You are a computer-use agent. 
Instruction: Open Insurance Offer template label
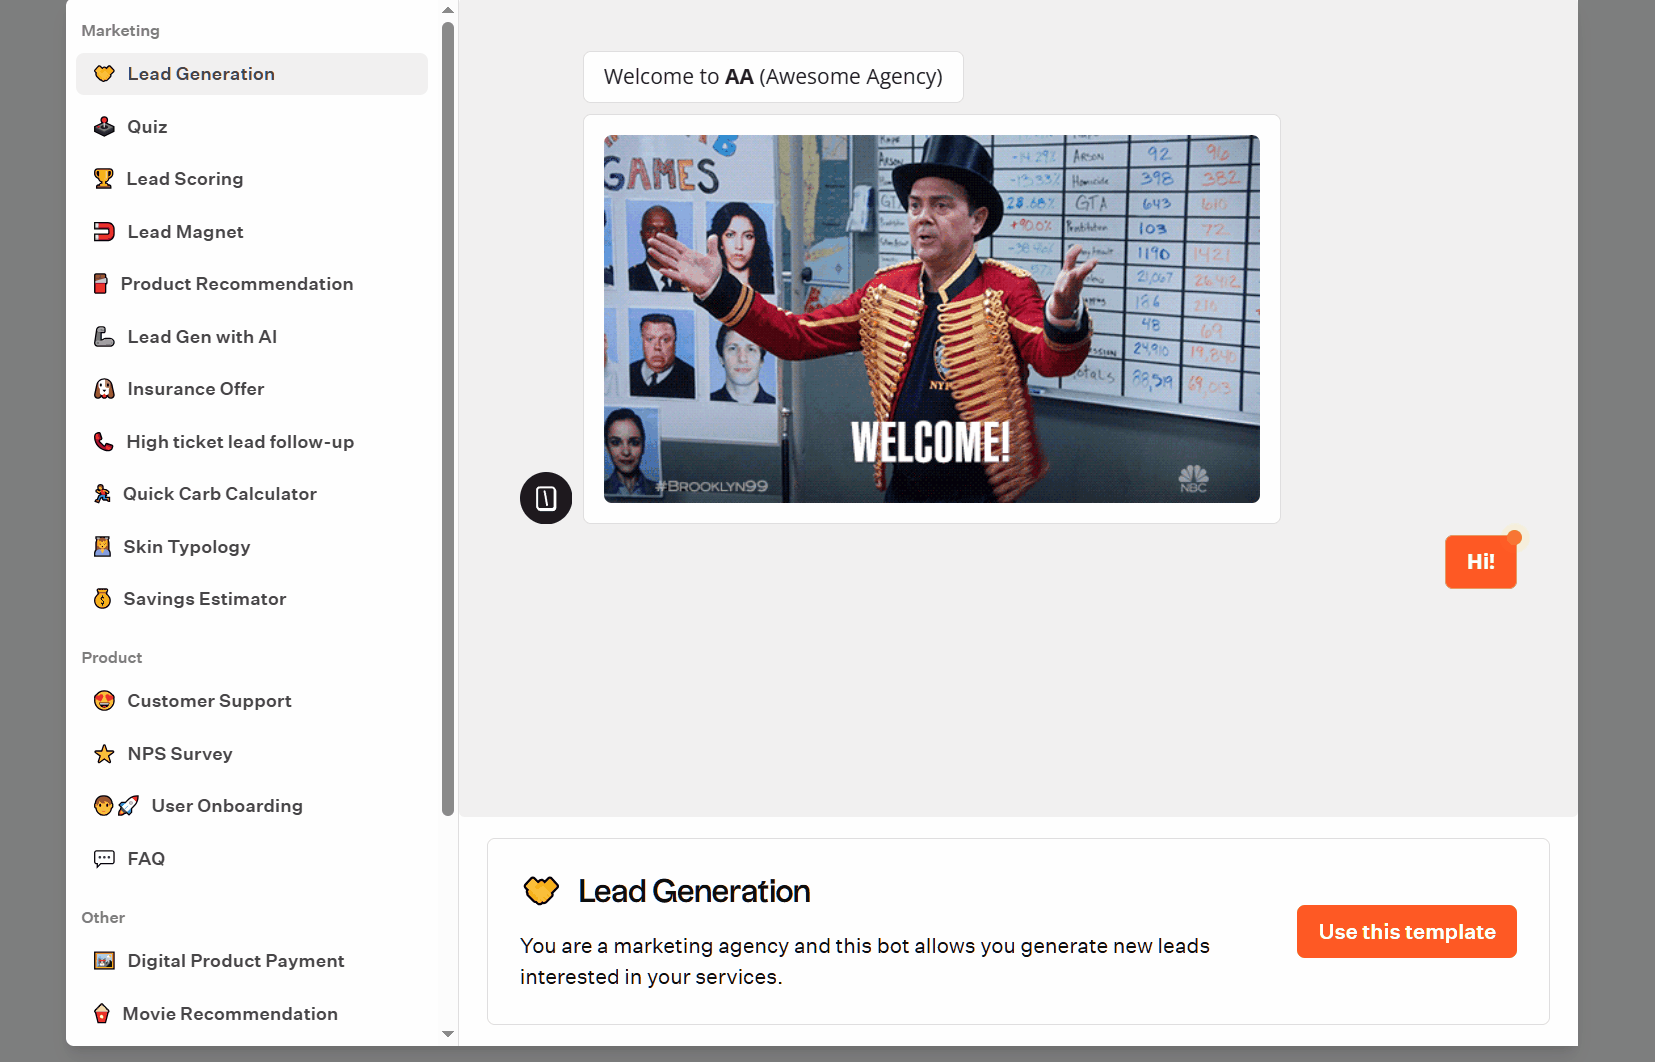(x=196, y=389)
